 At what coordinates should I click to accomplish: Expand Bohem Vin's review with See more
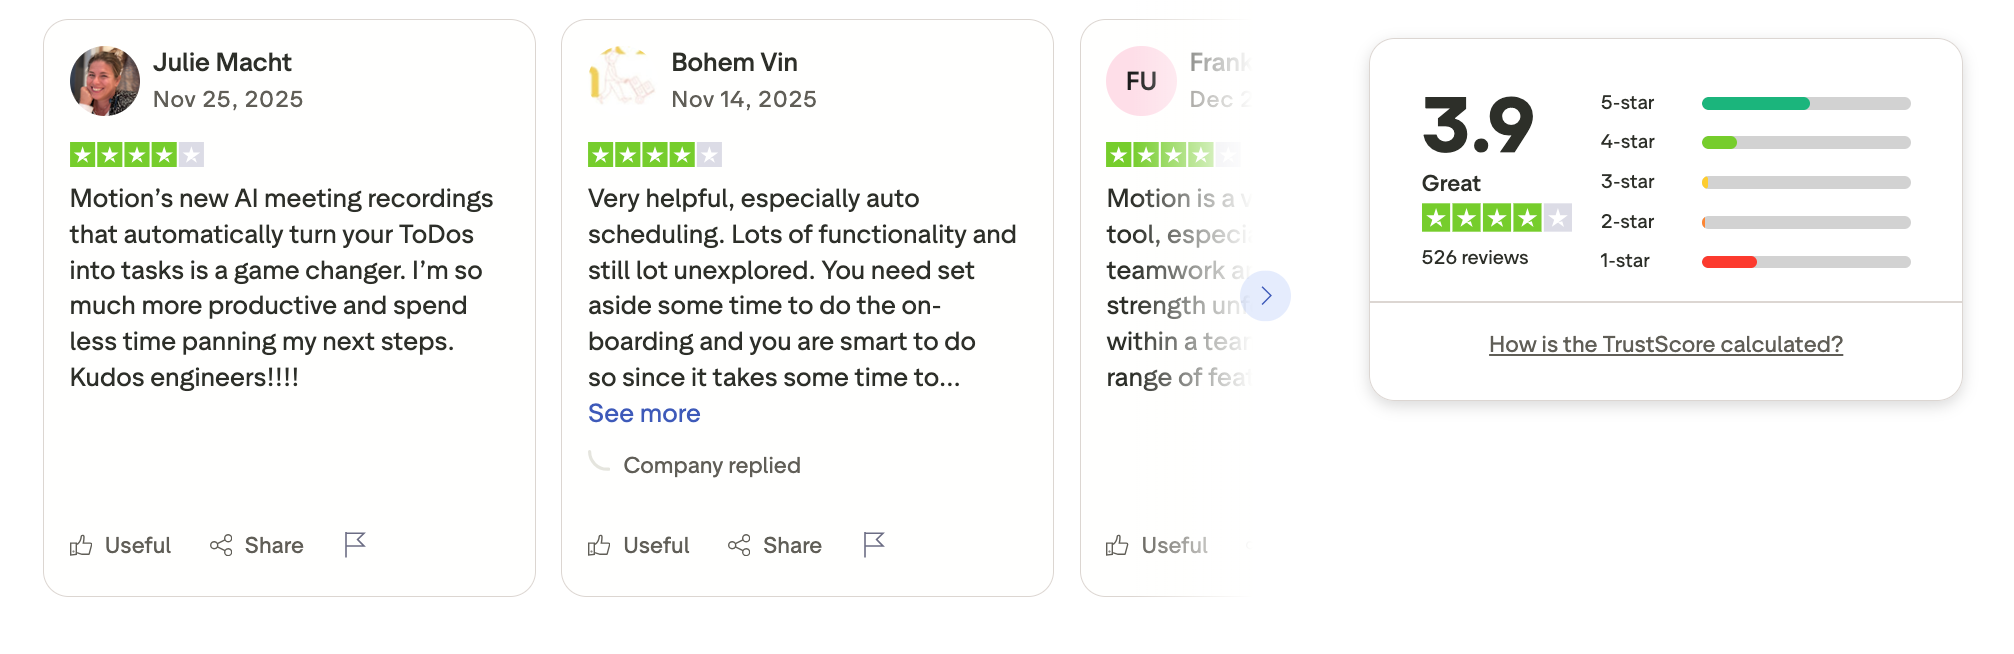(644, 413)
